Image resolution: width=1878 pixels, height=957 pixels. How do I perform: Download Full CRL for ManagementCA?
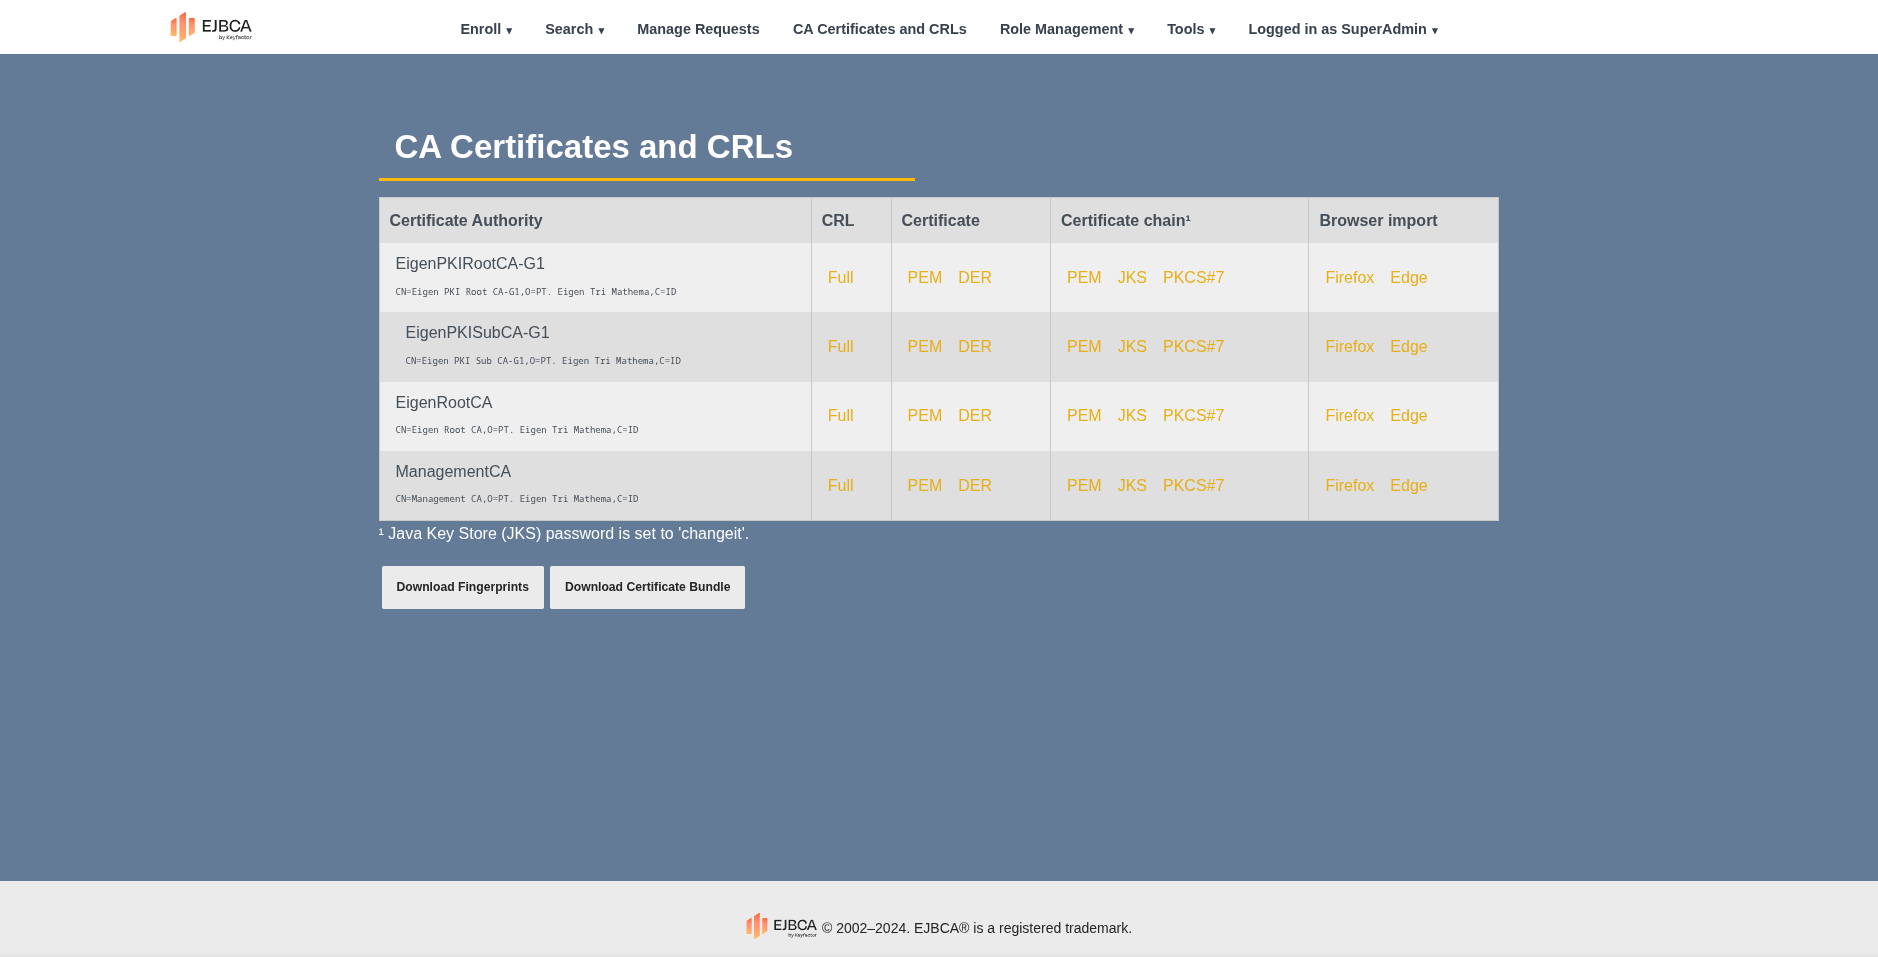pyautogui.click(x=840, y=486)
